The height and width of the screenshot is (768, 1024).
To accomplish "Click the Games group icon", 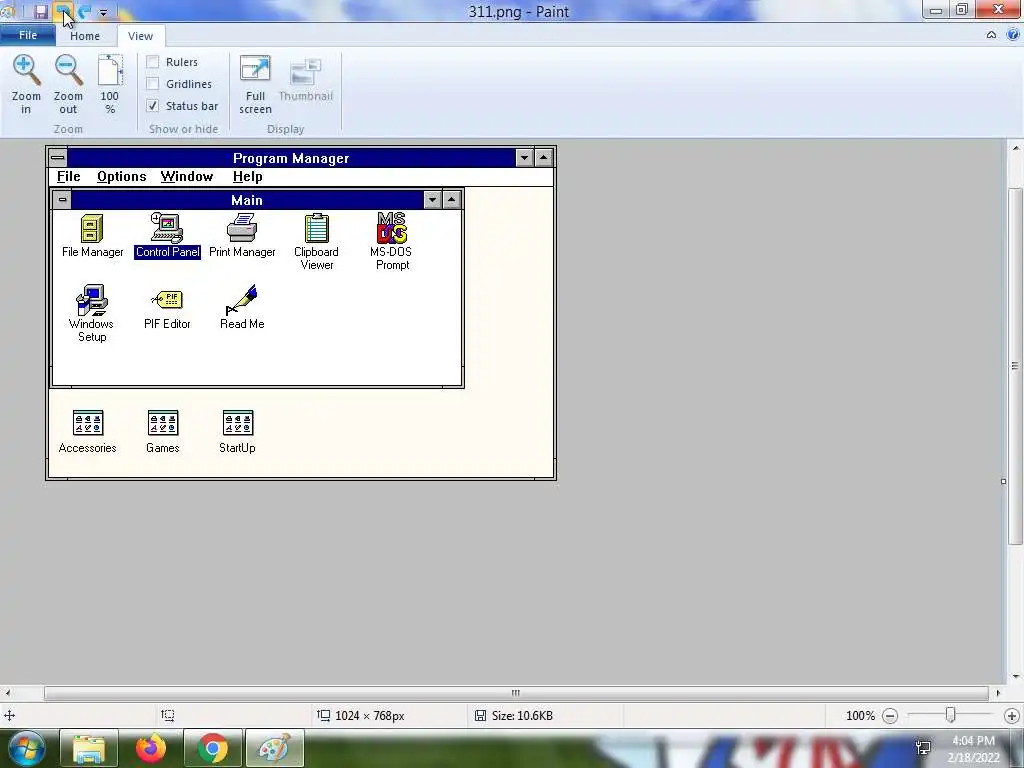I will click(163, 423).
